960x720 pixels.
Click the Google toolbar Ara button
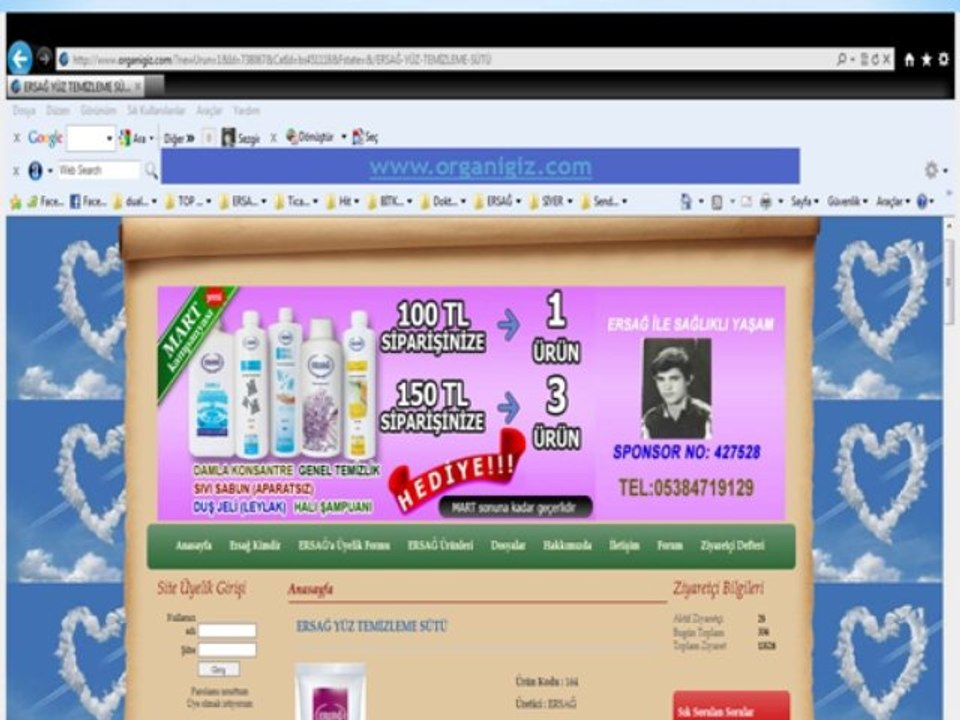click(x=133, y=138)
